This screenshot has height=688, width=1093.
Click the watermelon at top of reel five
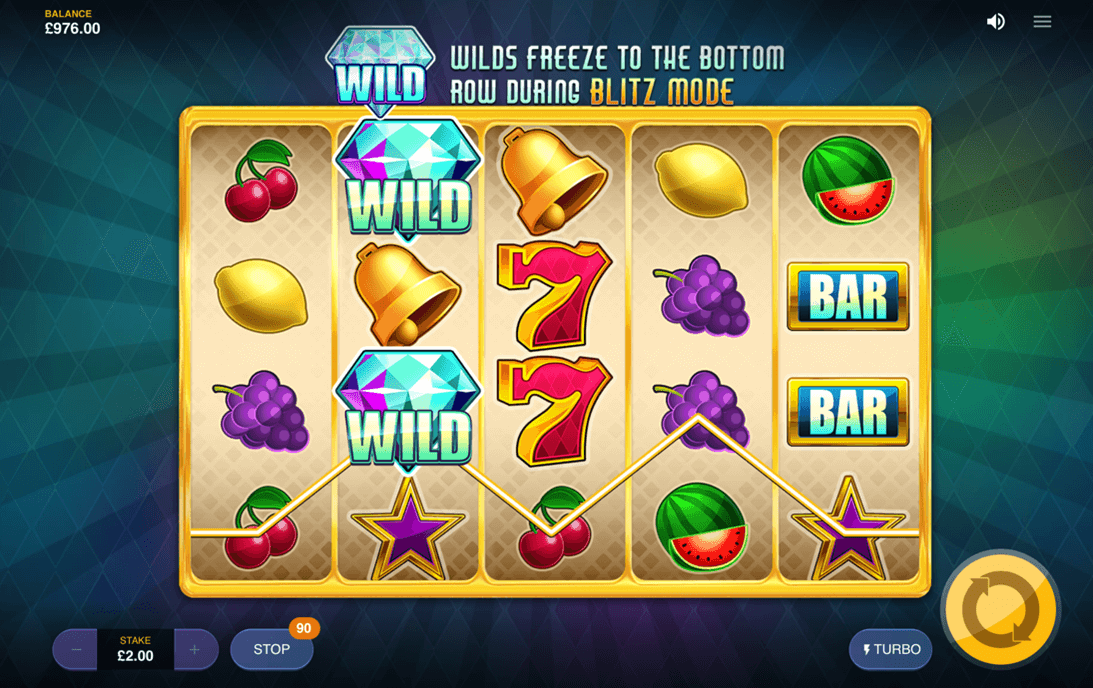[x=847, y=181]
